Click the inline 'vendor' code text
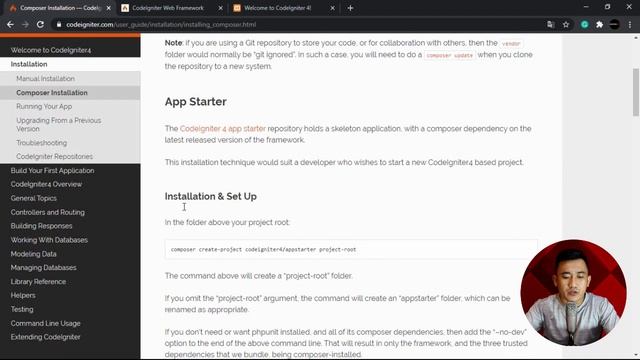Screen dimensions: 640x360 [511, 43]
